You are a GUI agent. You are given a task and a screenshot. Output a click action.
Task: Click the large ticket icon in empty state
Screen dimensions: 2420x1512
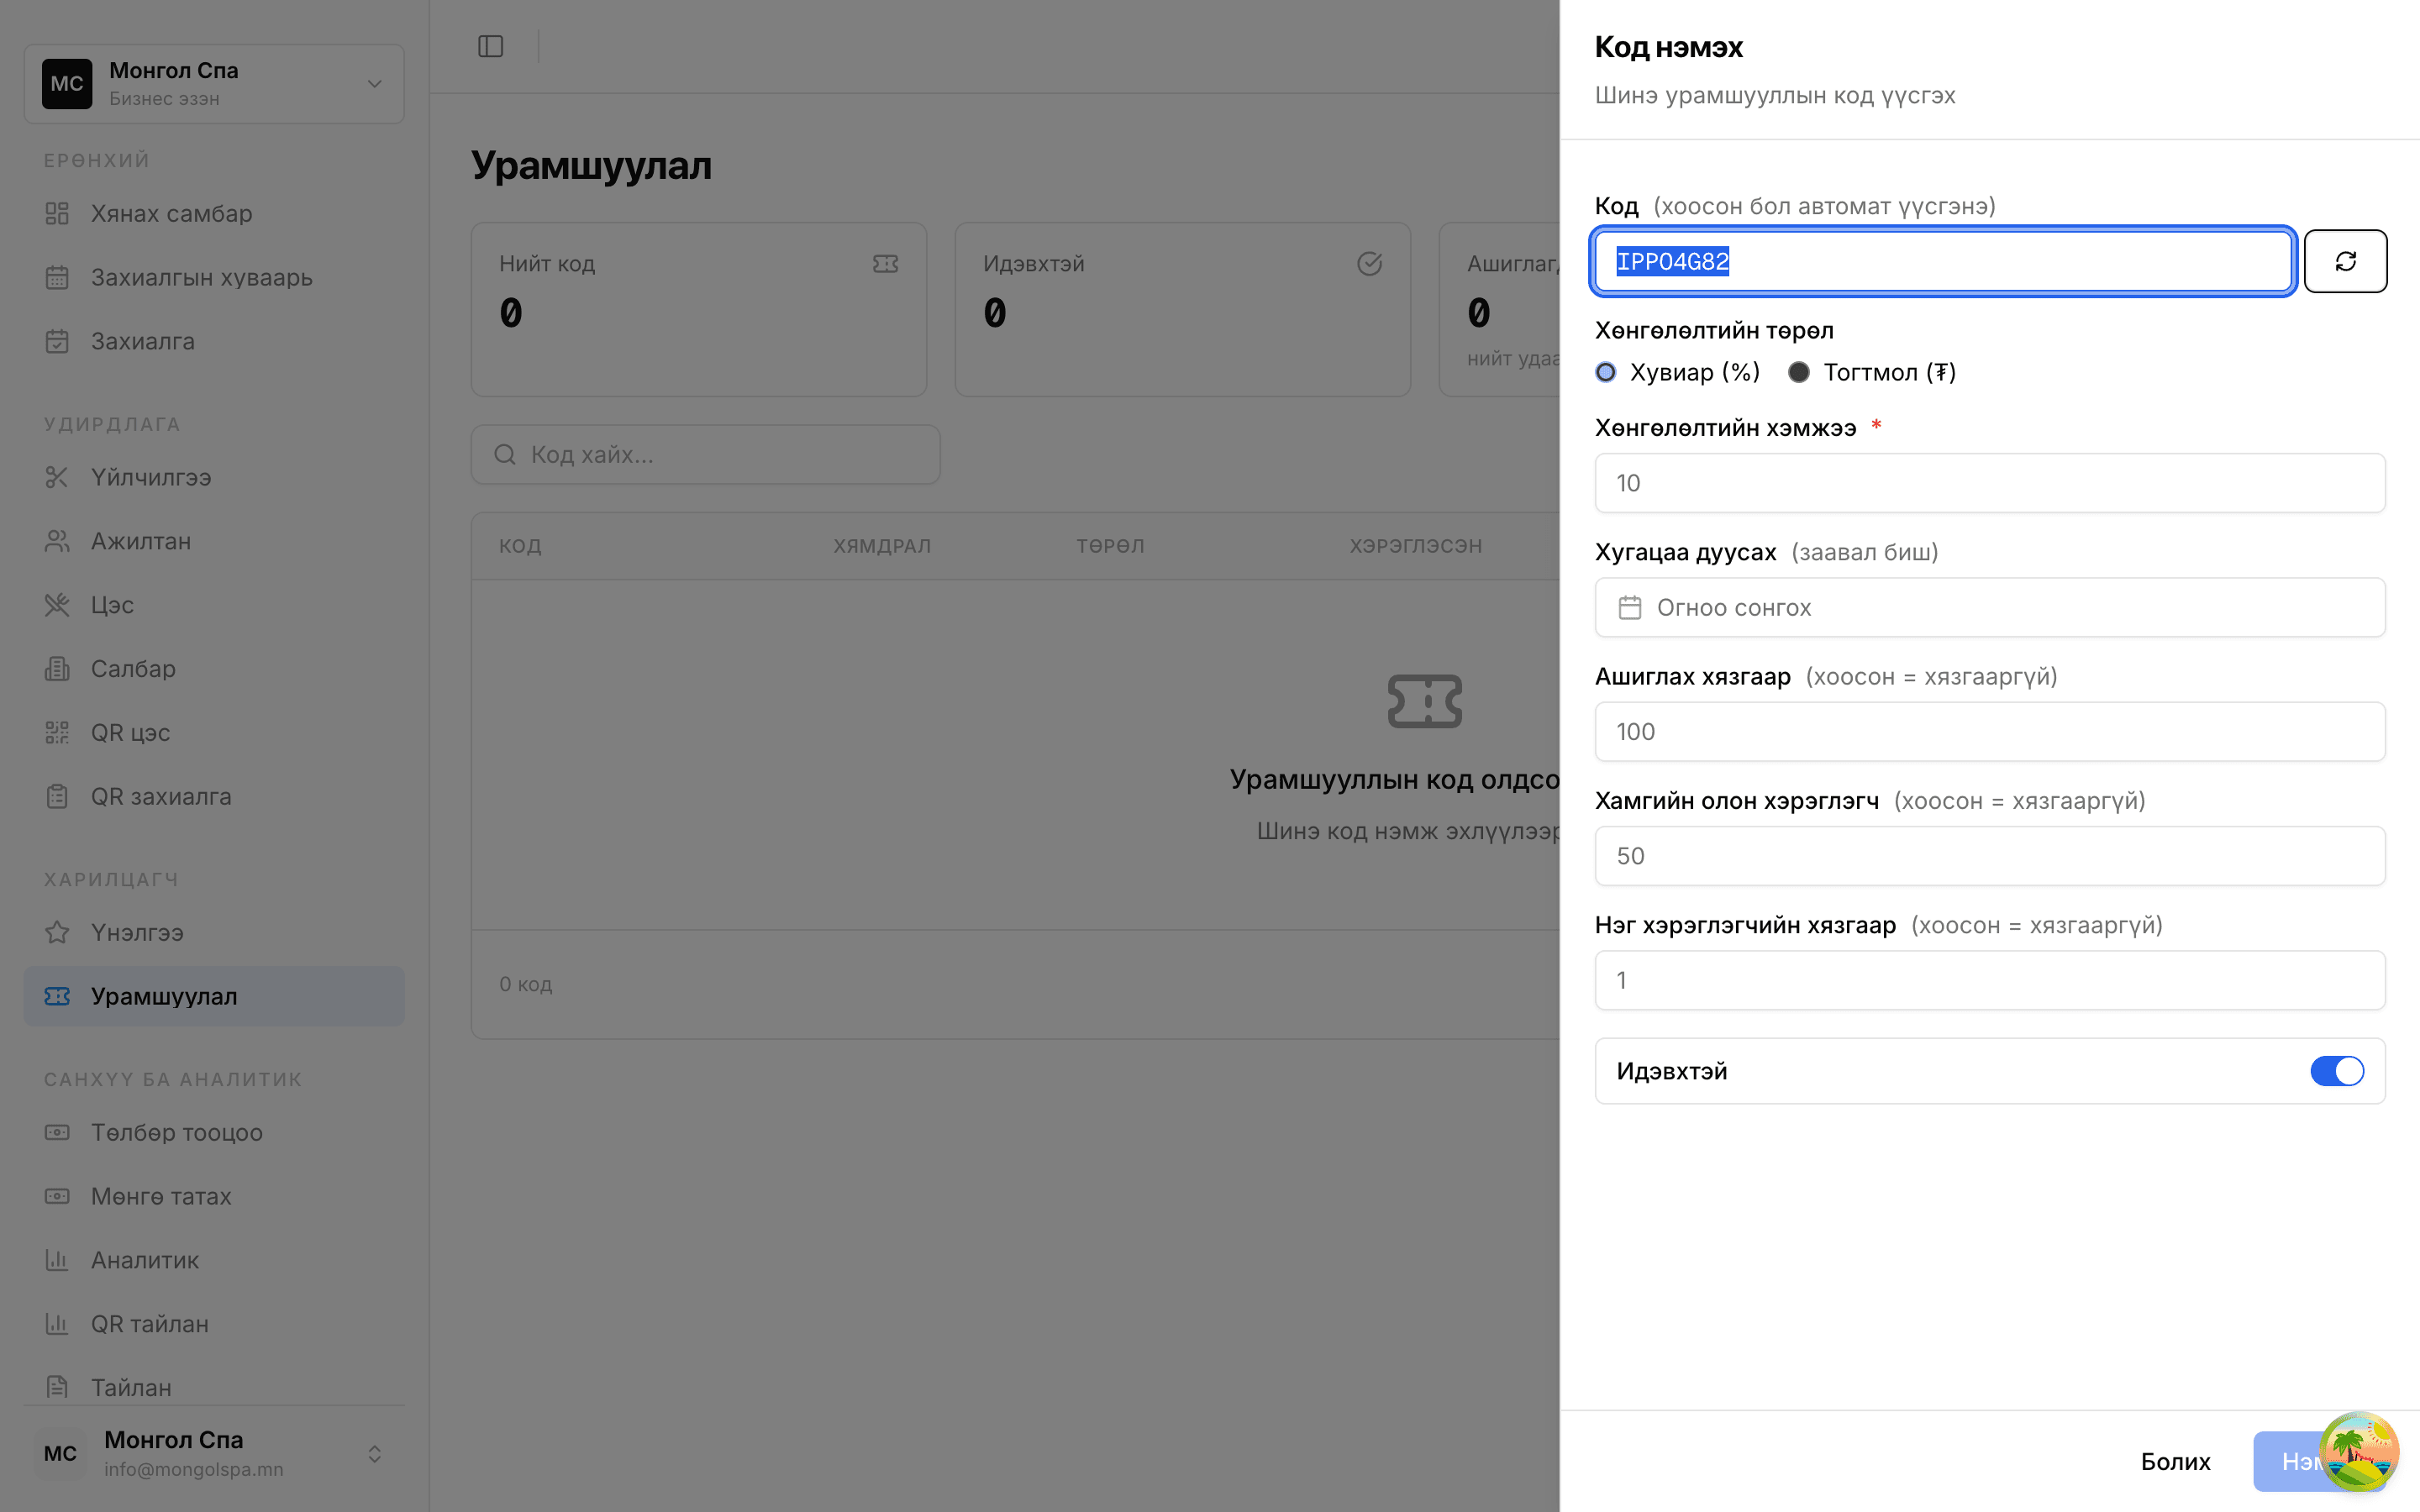coord(1424,701)
